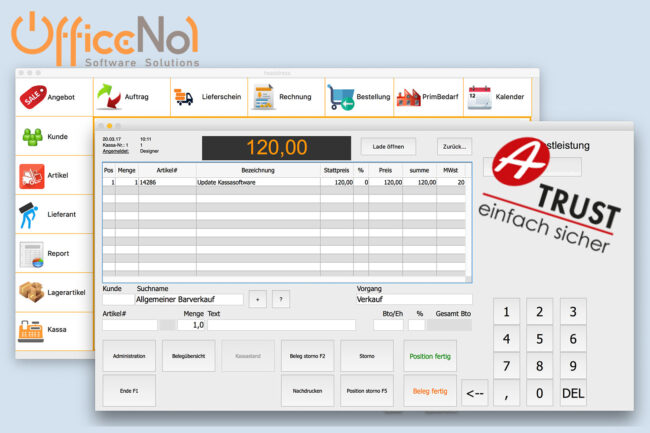Click the orange Beleg fertig button
Viewport: 650px width, 433px height.
coord(430,390)
